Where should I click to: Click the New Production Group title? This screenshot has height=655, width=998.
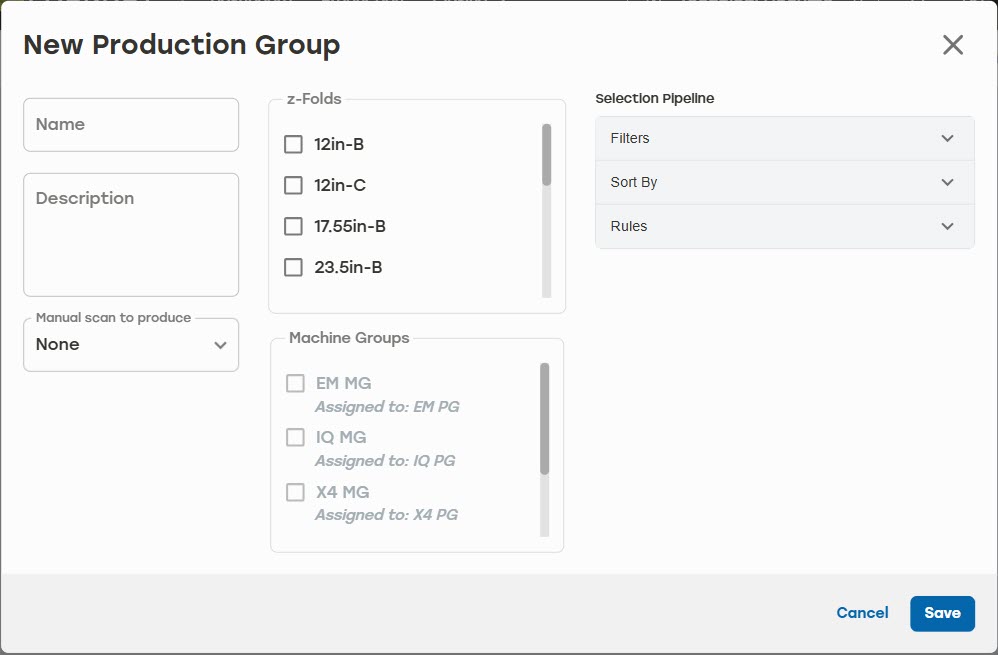tap(181, 45)
